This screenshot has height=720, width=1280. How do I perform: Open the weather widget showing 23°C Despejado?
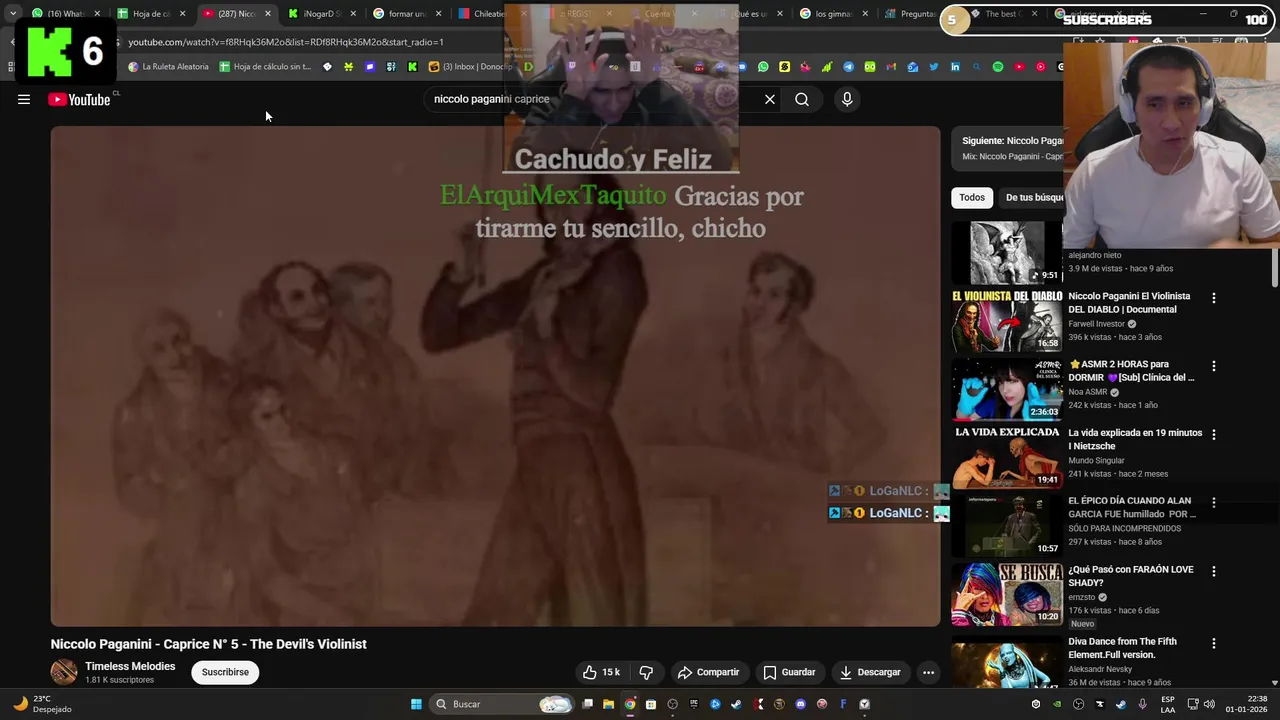tap(42, 704)
